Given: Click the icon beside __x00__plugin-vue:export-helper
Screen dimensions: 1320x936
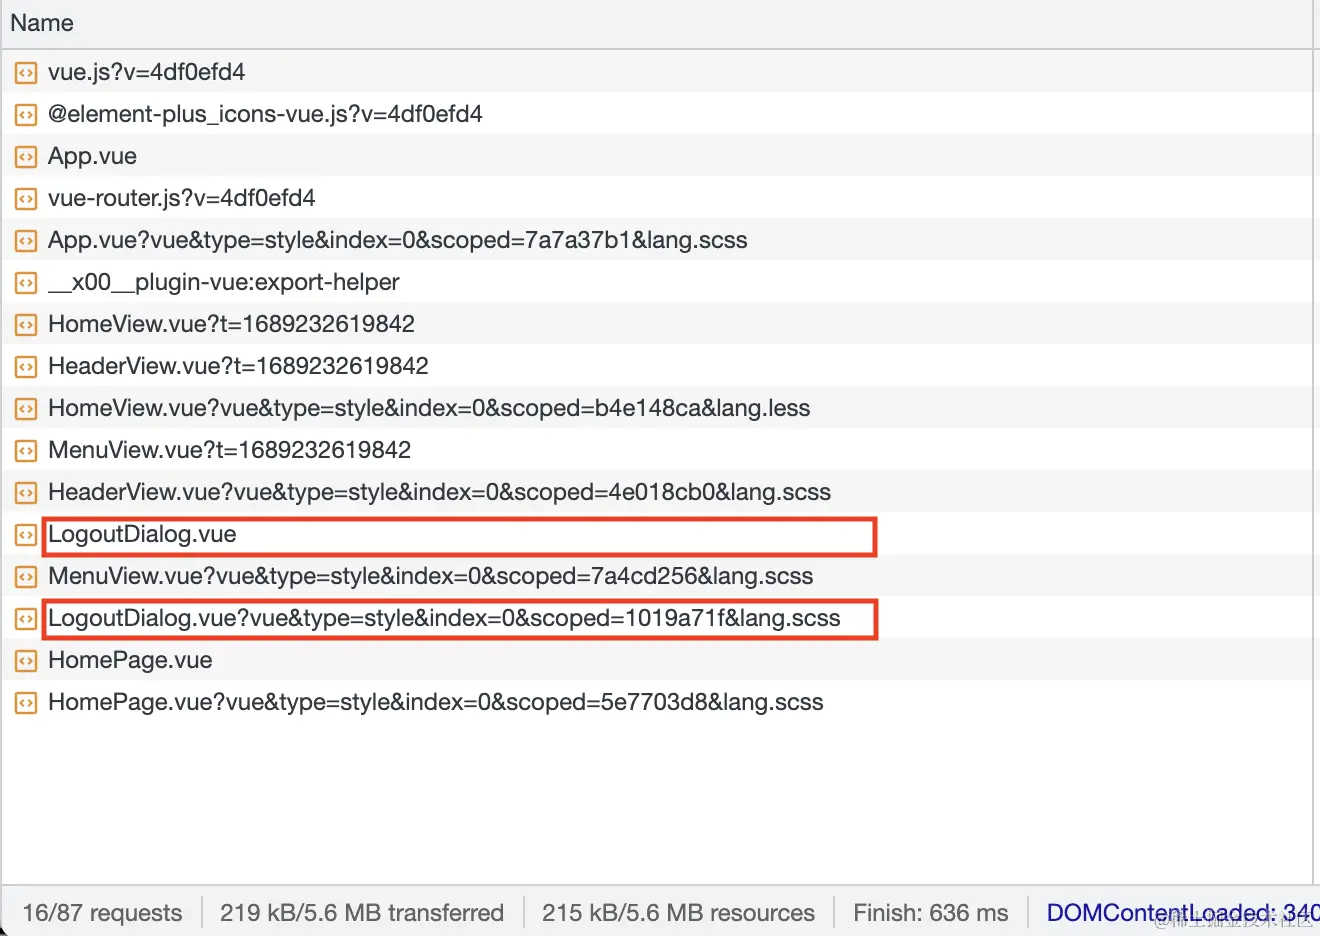Looking at the screenshot, I should coord(26,283).
